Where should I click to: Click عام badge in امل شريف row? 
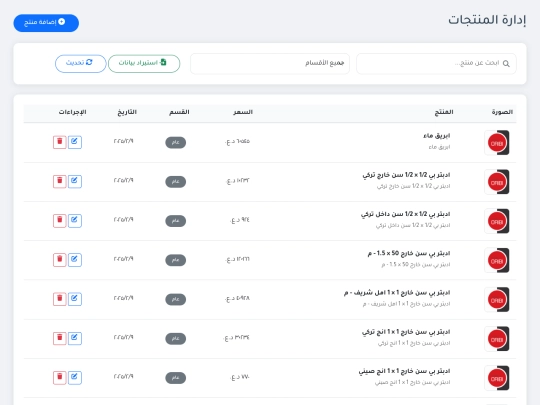pyautogui.click(x=176, y=300)
